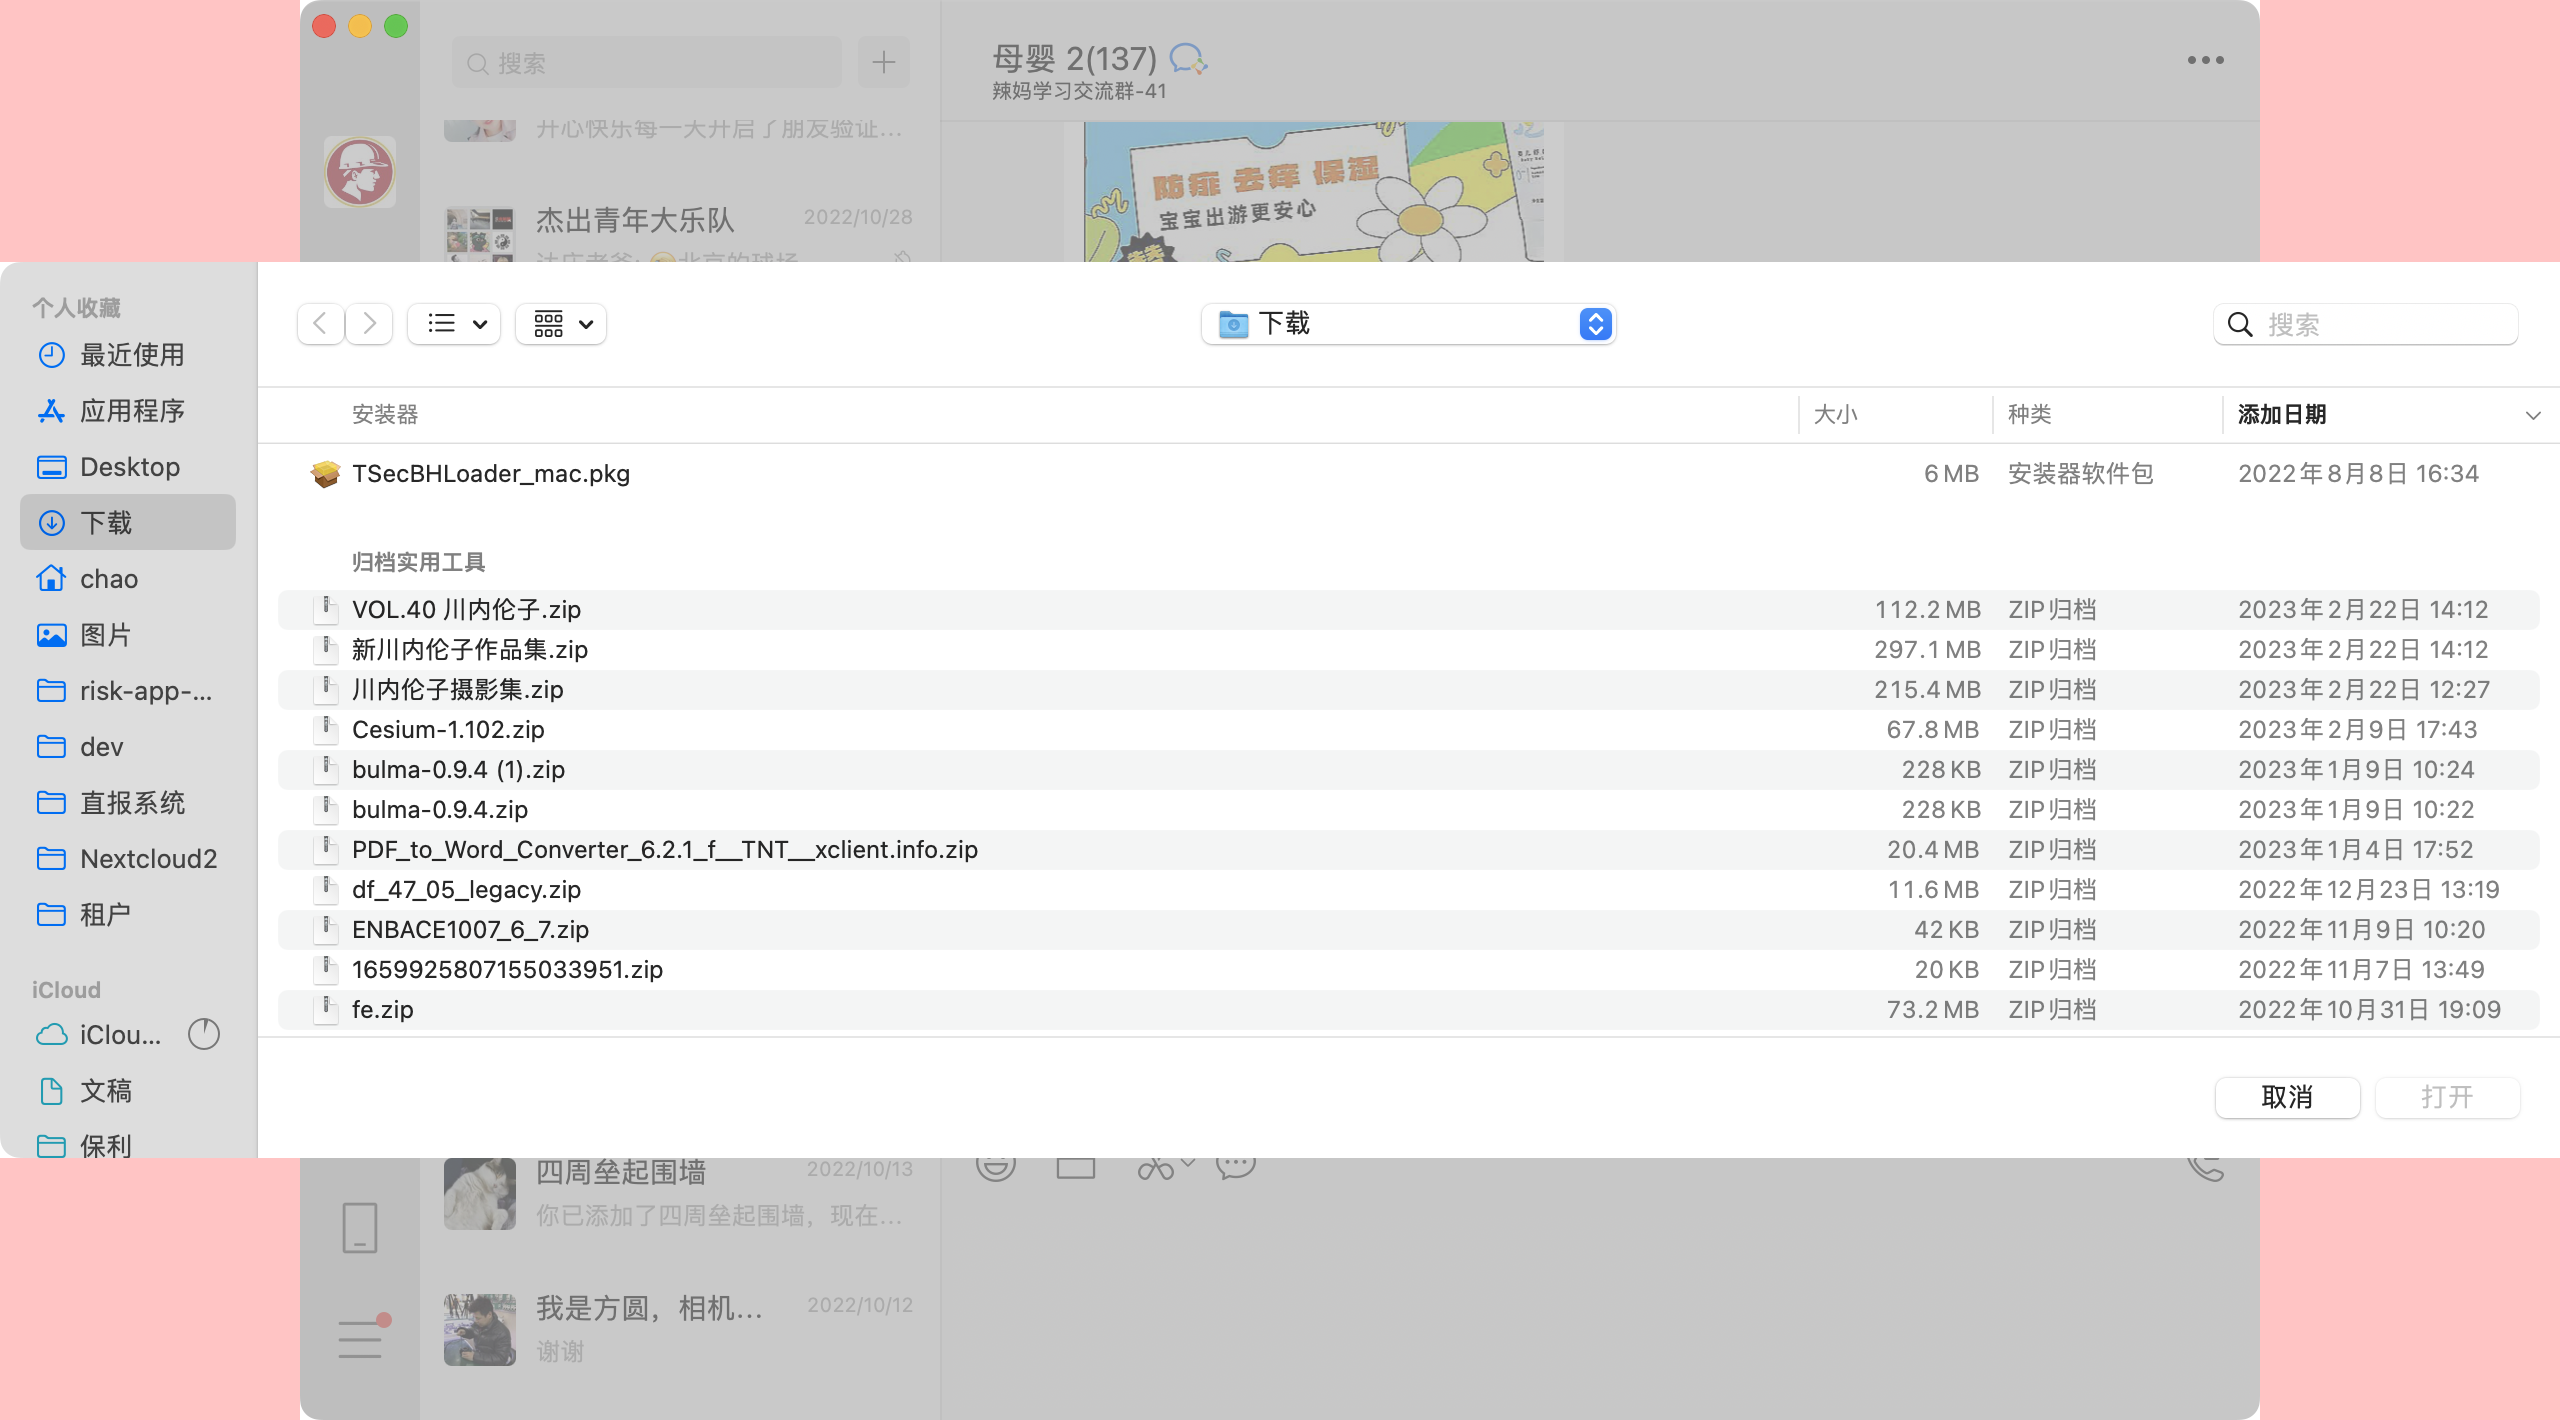Click the back navigation arrow
Viewport: 2560px width, 1420px height.
pyautogui.click(x=320, y=324)
